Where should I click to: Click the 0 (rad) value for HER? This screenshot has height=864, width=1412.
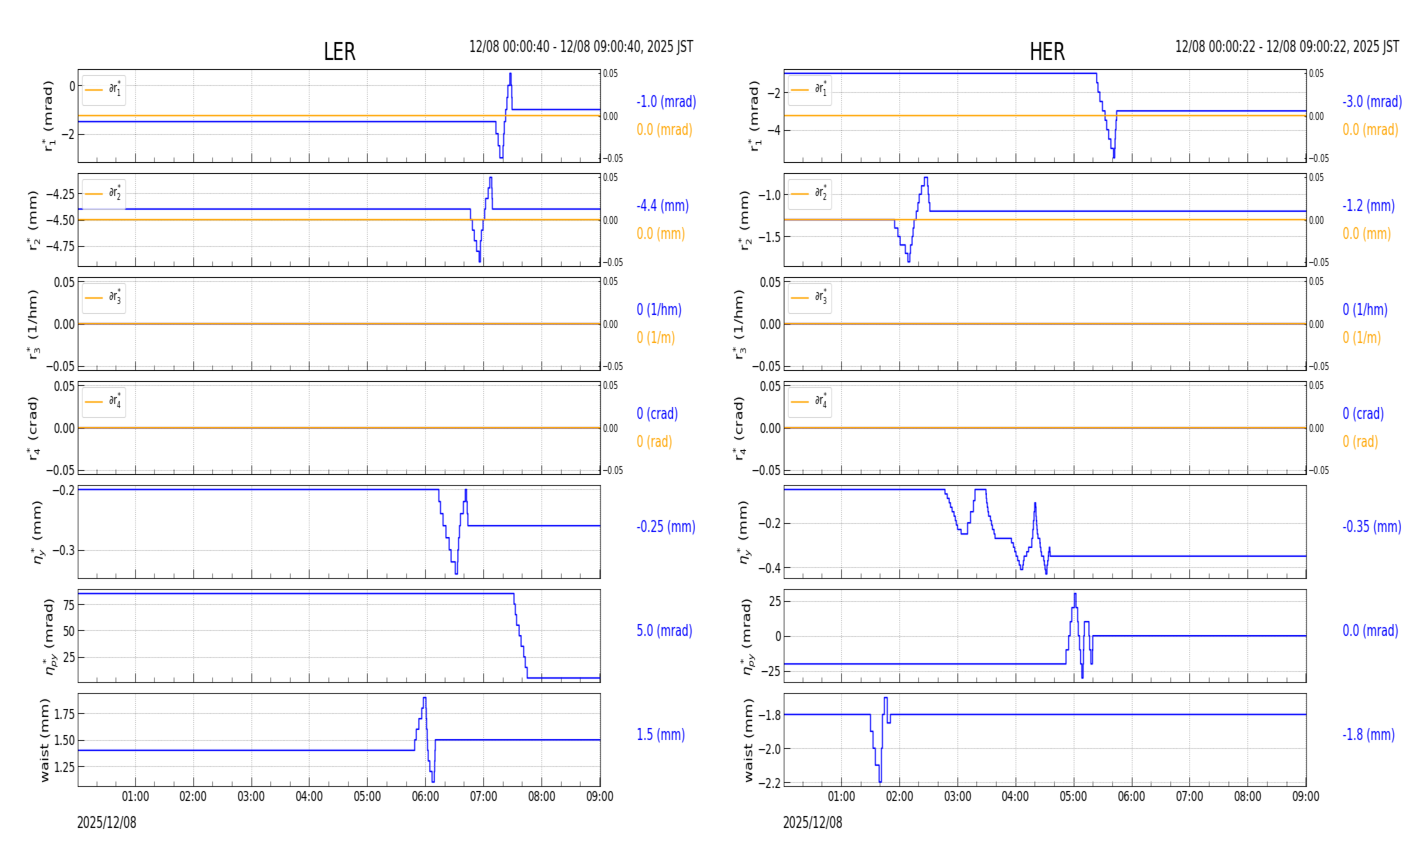click(x=1360, y=442)
